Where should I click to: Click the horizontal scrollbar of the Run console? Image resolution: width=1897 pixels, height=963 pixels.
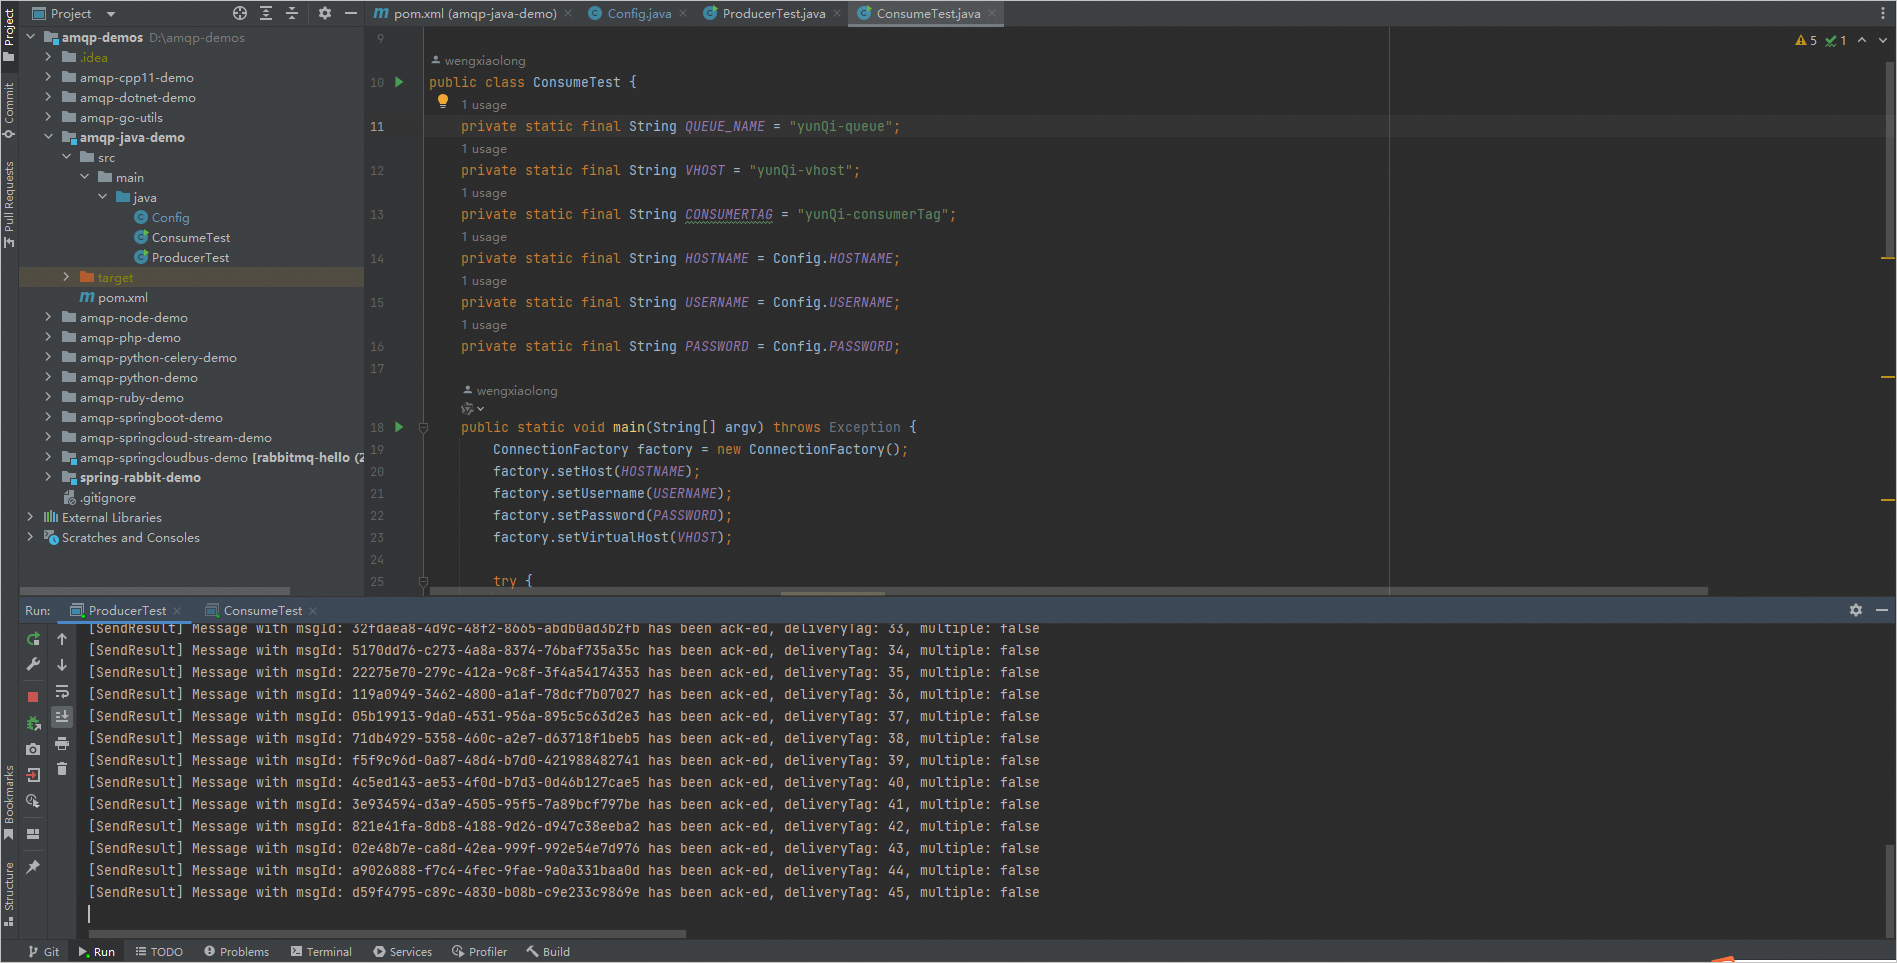point(387,934)
